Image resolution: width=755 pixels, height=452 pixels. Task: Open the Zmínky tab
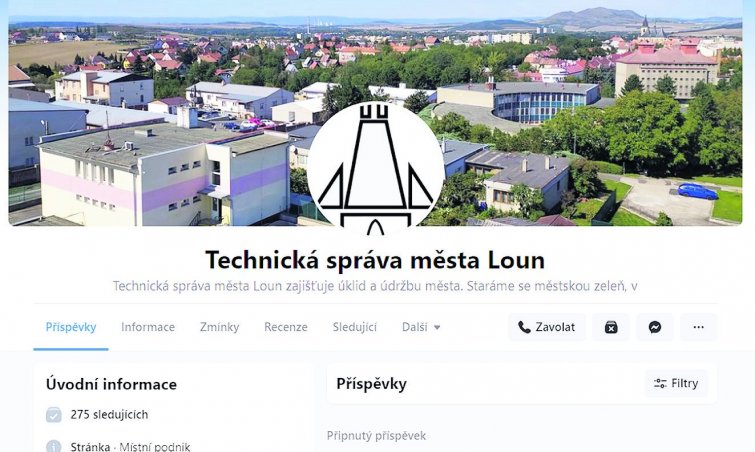220,327
